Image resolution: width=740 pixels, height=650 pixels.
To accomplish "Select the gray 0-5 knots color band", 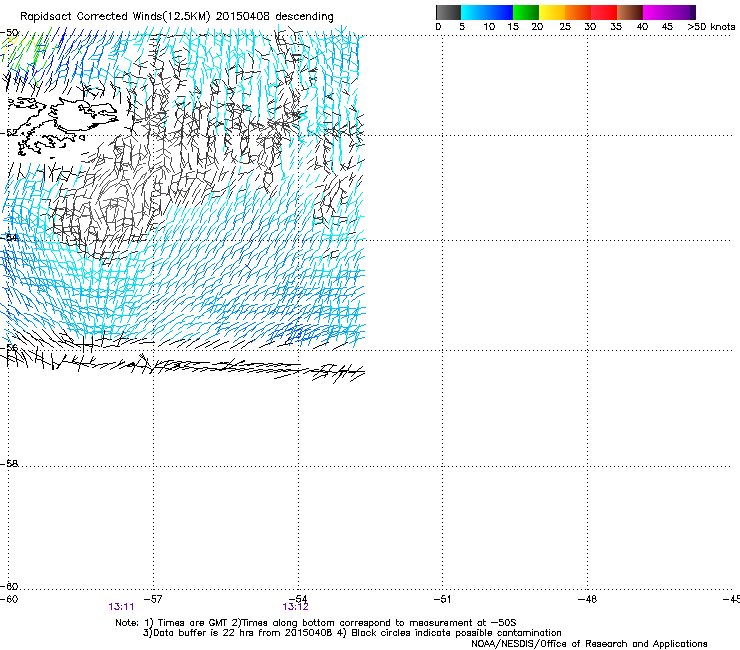I will click(x=448, y=12).
